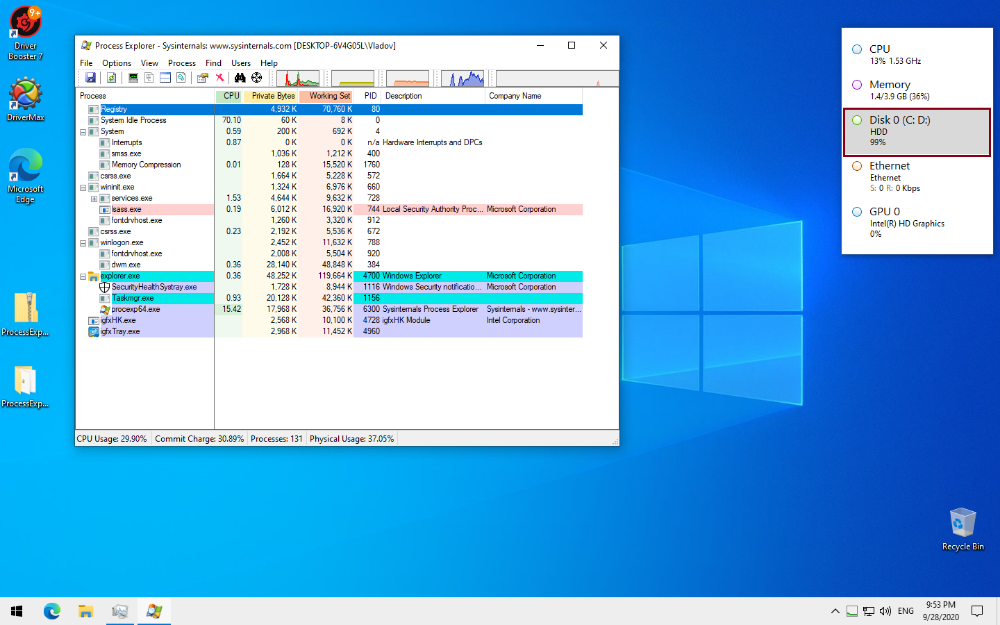Sort by the Process column header
The width and height of the screenshot is (1000, 625).
tap(145, 96)
